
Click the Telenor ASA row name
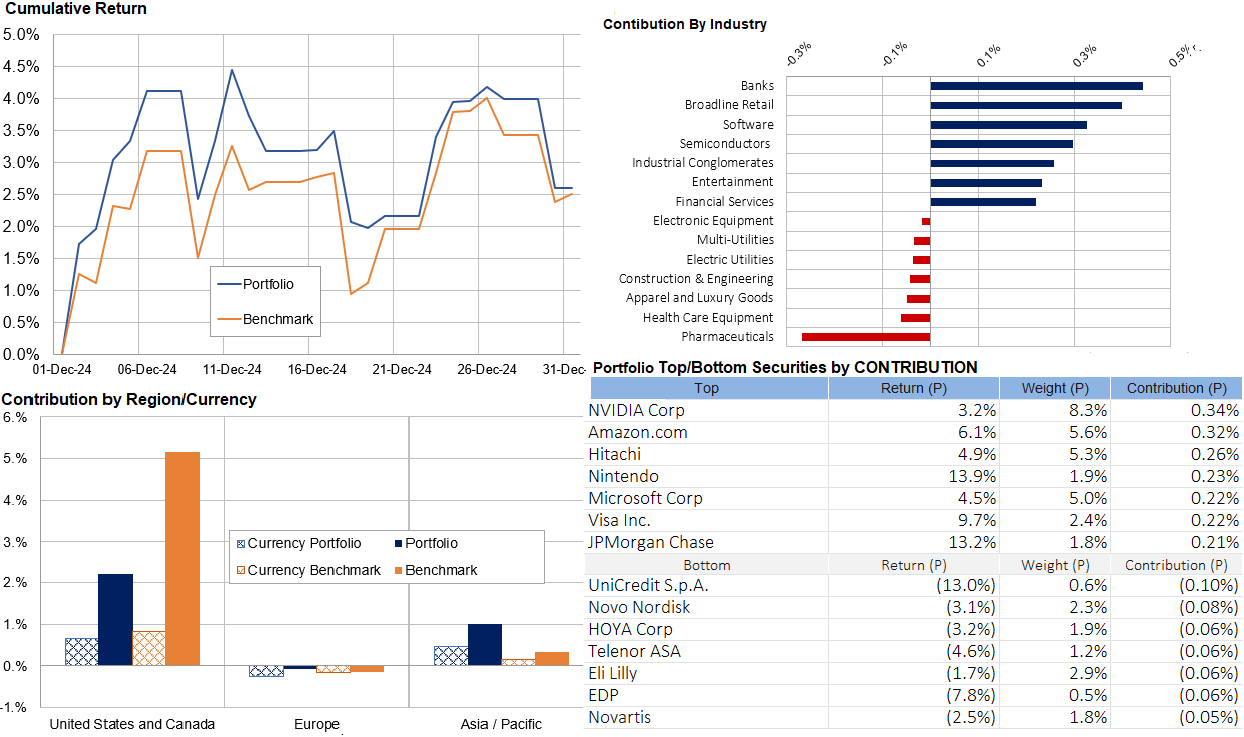click(x=634, y=651)
